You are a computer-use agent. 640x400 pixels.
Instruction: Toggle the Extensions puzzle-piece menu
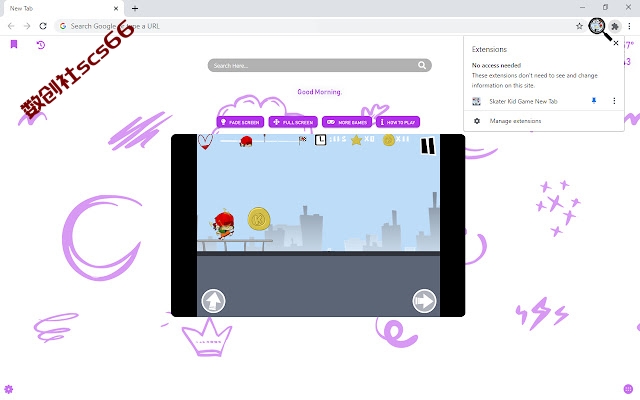(x=615, y=27)
